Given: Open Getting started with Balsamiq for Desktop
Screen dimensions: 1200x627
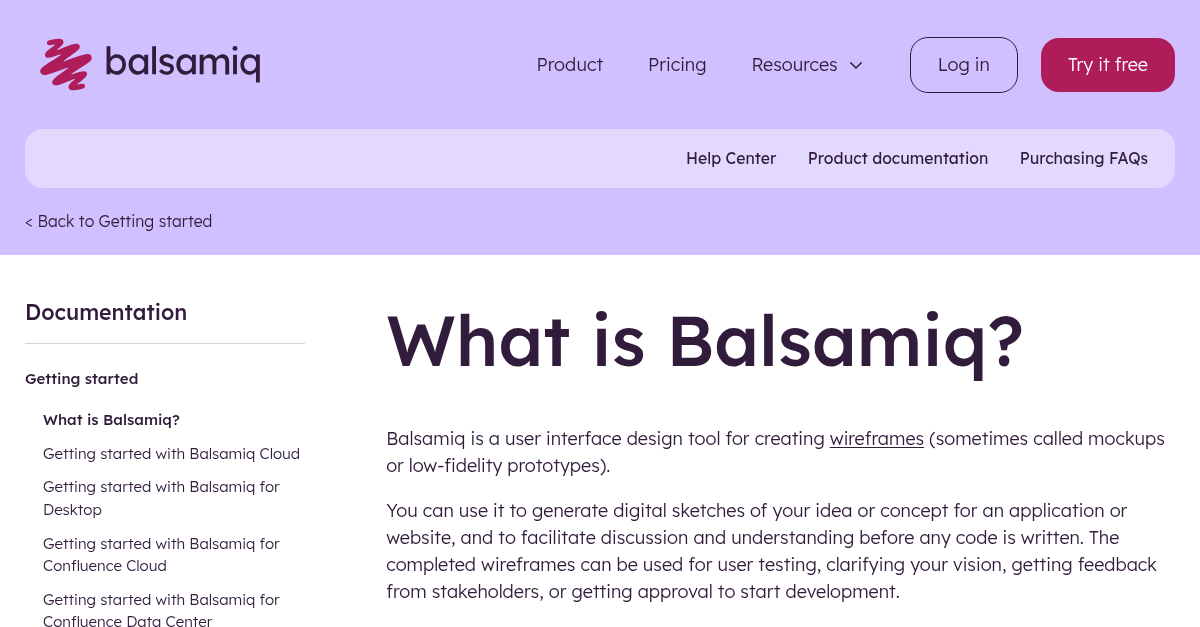Looking at the screenshot, I should (x=161, y=497).
